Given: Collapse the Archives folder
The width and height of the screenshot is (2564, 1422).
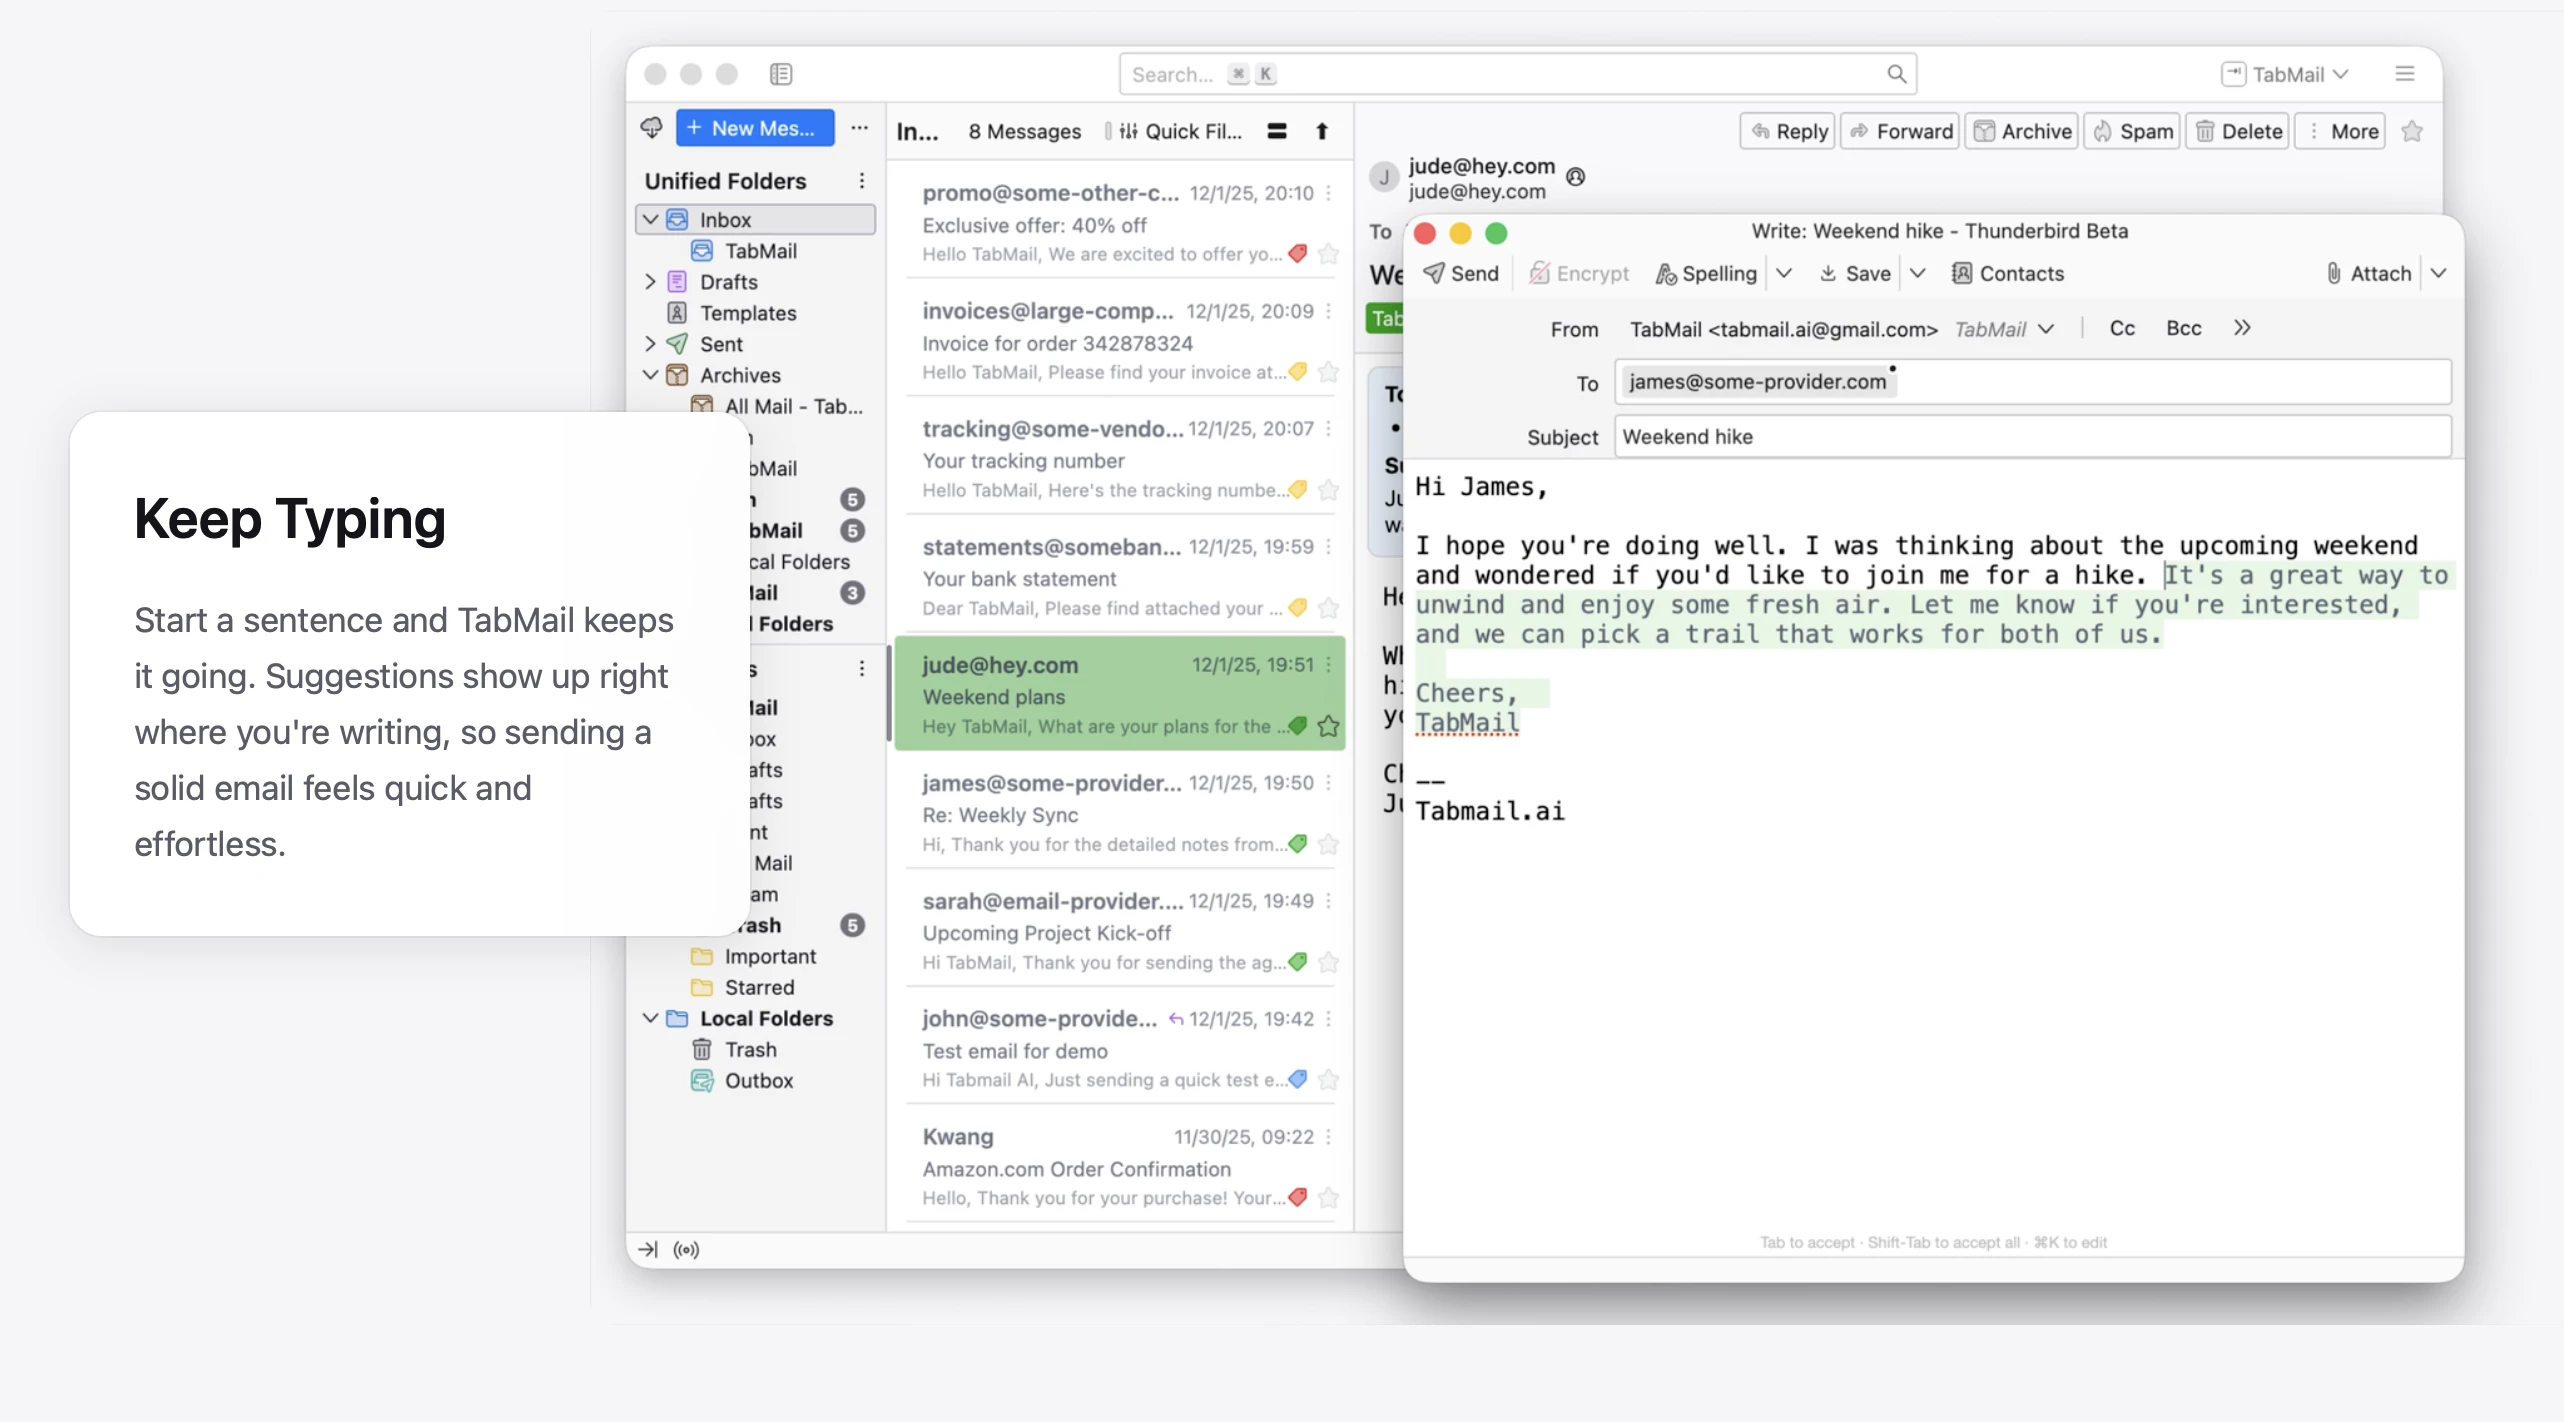Looking at the screenshot, I should pyautogui.click(x=650, y=375).
